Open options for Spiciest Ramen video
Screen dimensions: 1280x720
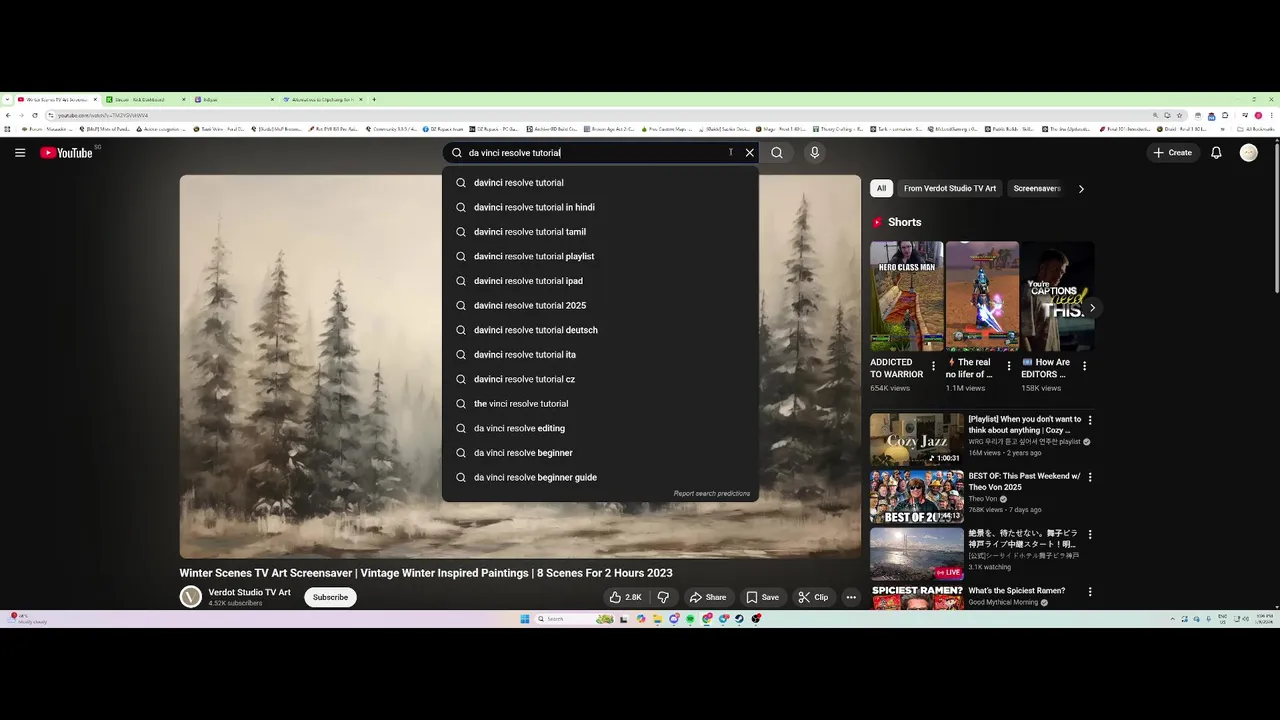click(1090, 592)
